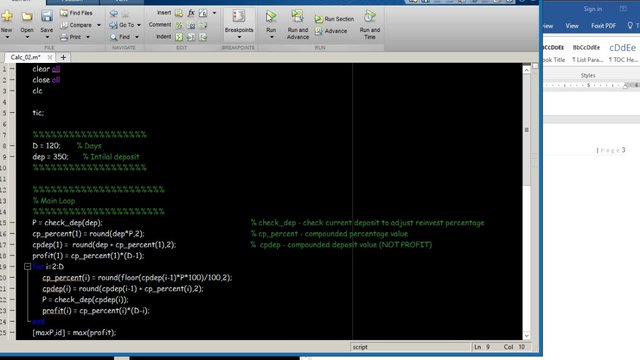Image resolution: width=640 pixels, height=360 pixels.
Task: Collapse the for loop at line 19
Action: click(x=27, y=267)
